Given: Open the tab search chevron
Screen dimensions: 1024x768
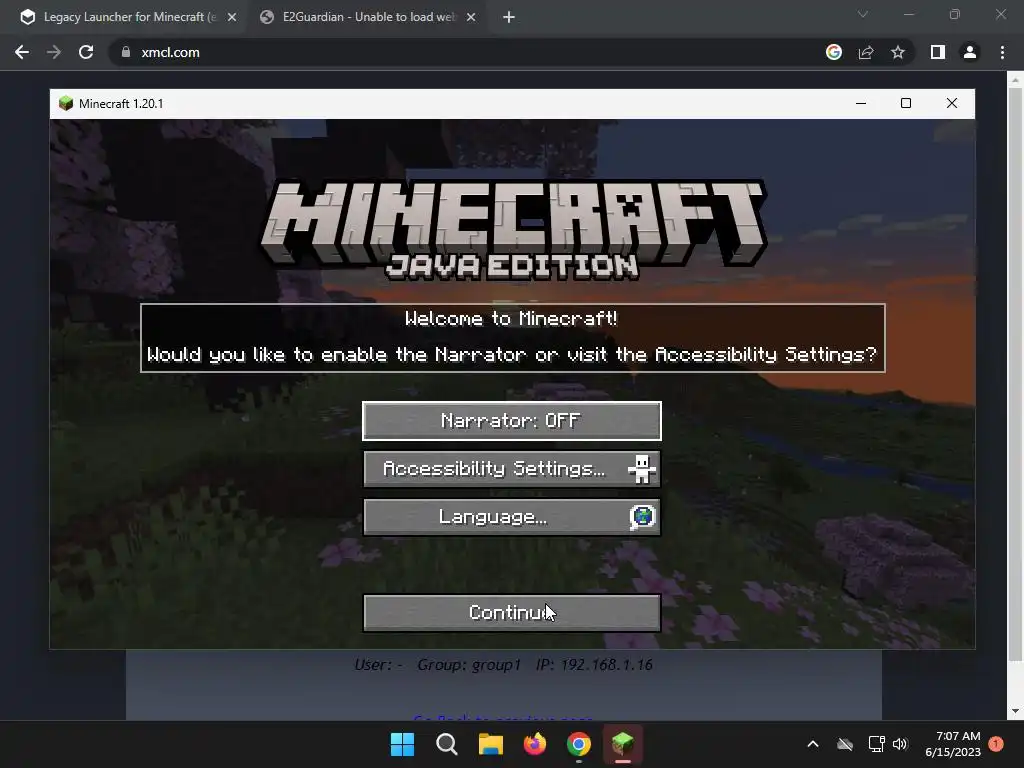Looking at the screenshot, I should (863, 14).
